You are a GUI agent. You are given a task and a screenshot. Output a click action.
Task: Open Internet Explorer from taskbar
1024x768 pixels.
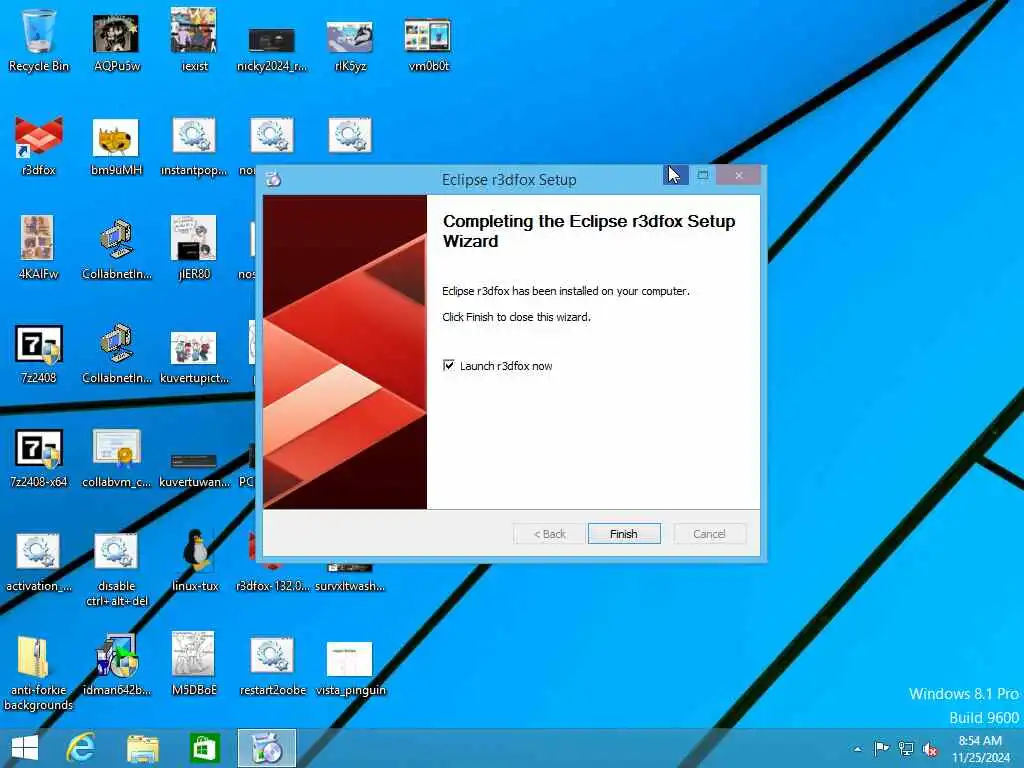point(81,748)
